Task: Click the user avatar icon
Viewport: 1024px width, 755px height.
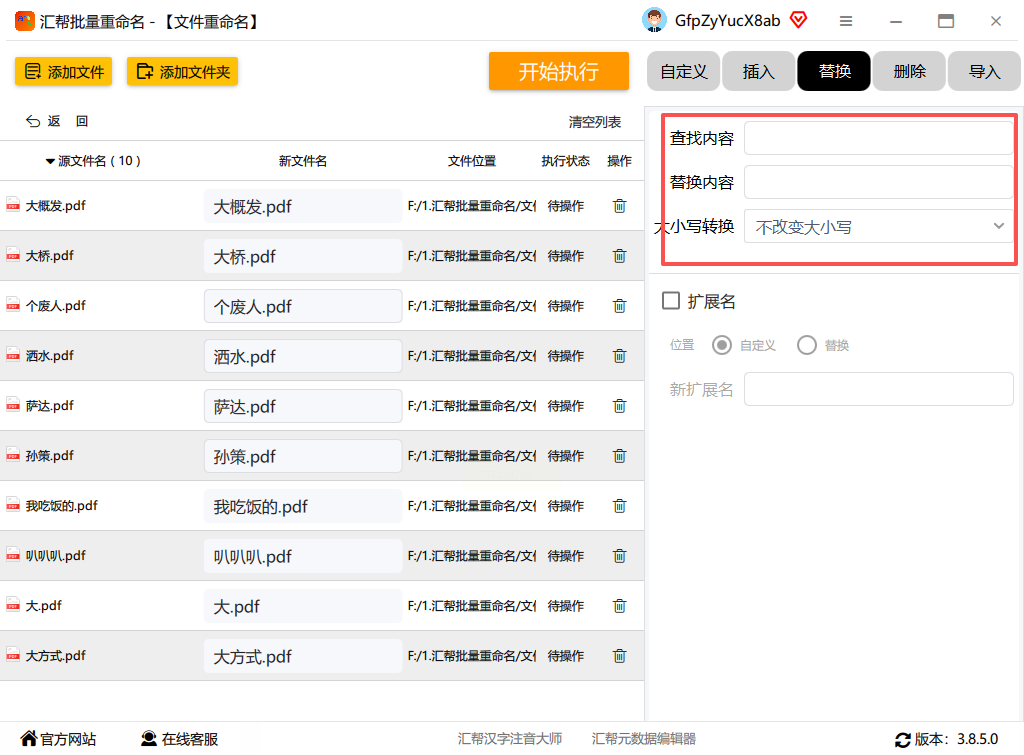Action: [654, 21]
